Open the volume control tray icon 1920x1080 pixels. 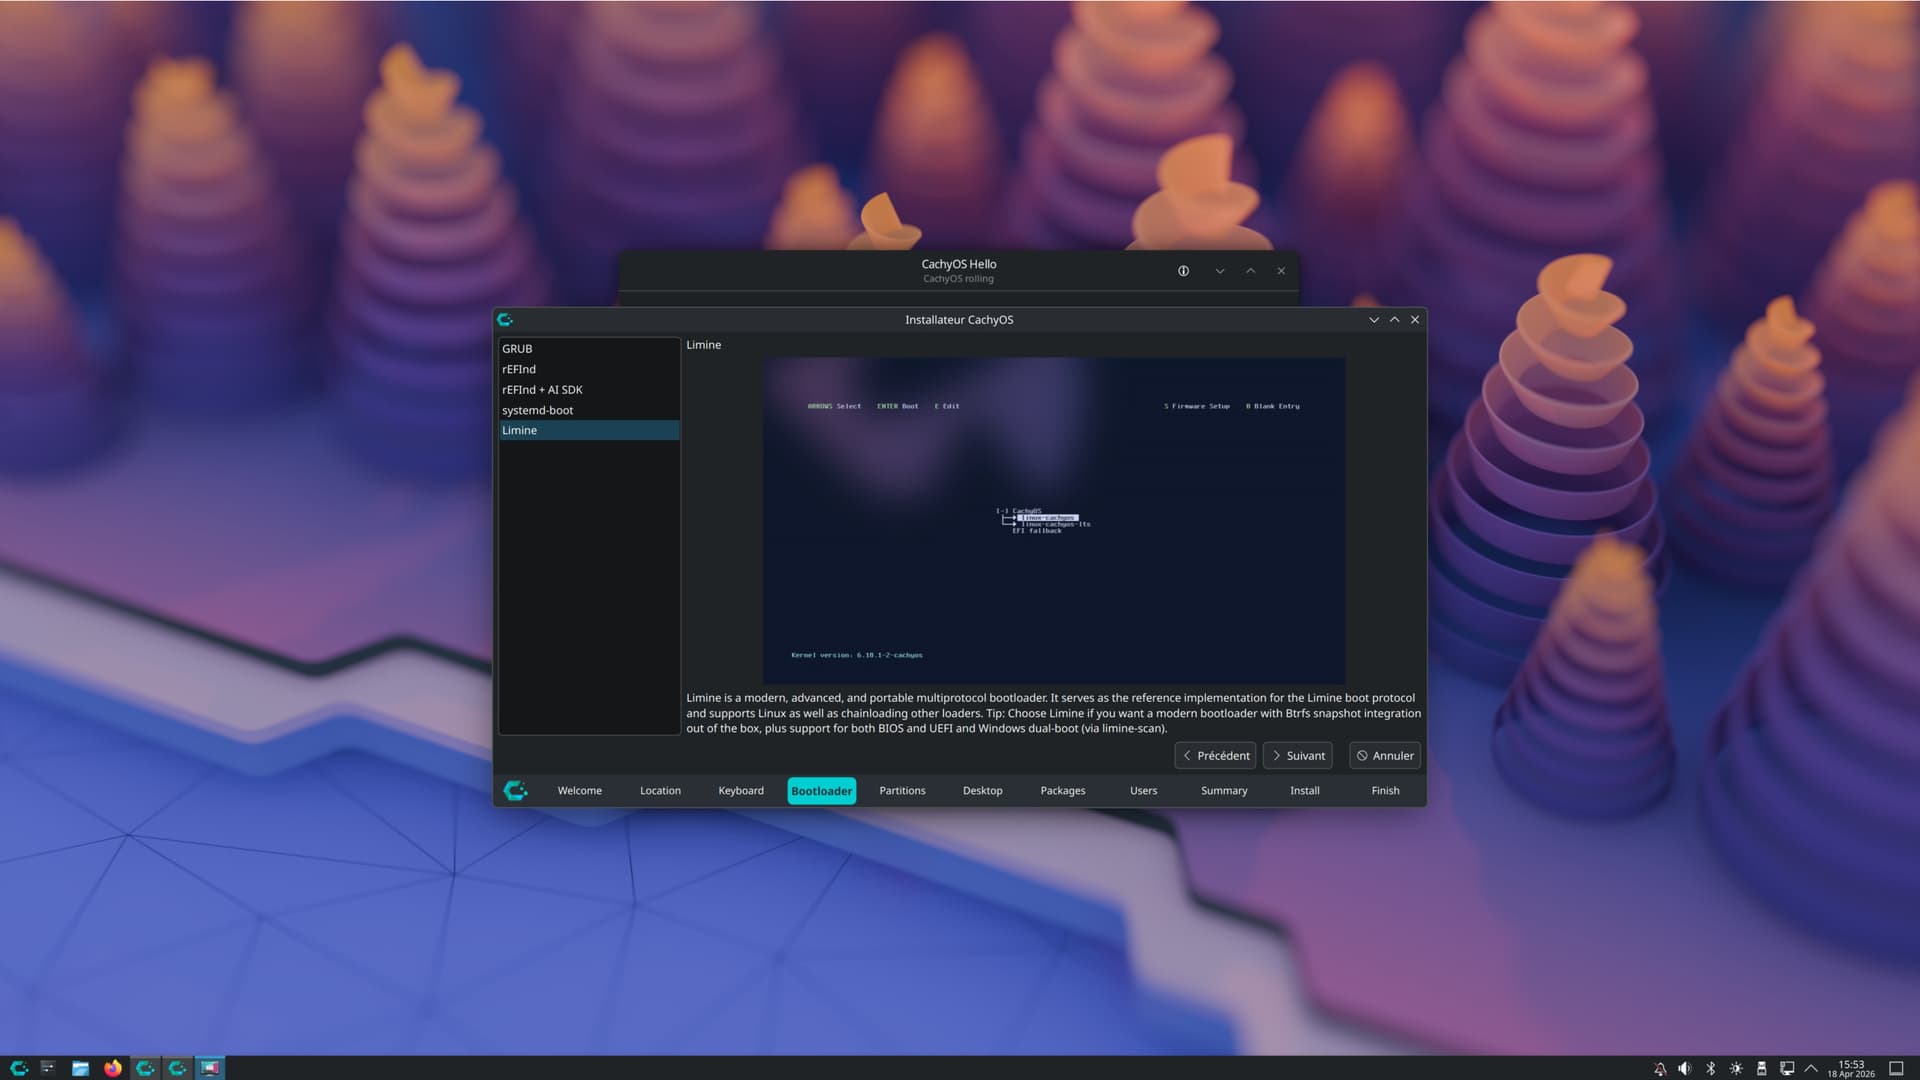click(1685, 1068)
